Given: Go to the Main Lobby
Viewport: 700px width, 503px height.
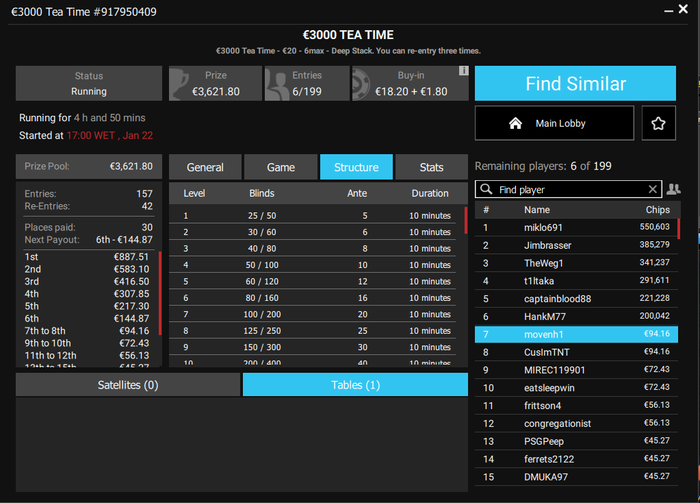Looking at the screenshot, I should pyautogui.click(x=554, y=123).
